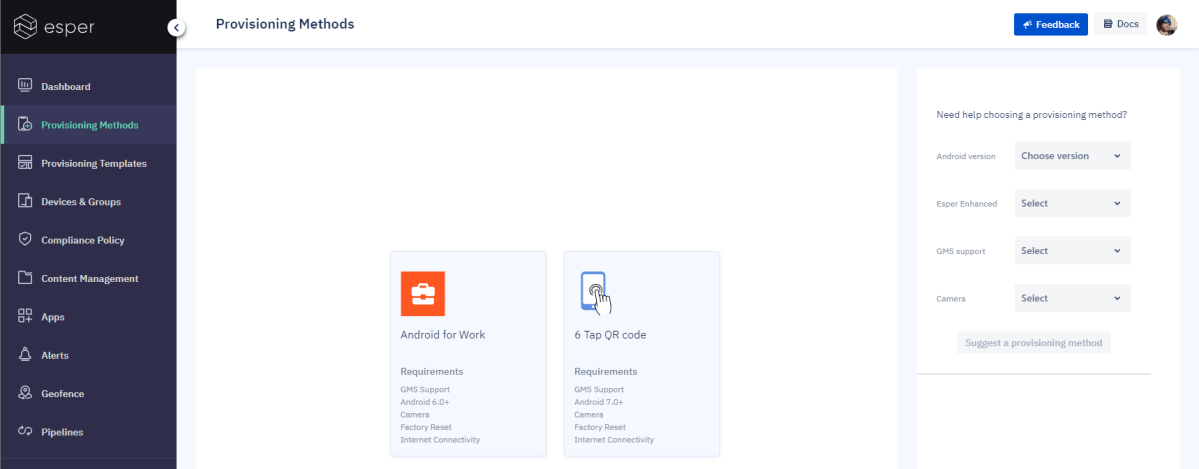Click the Feedback button
1199x469 pixels.
[1051, 24]
